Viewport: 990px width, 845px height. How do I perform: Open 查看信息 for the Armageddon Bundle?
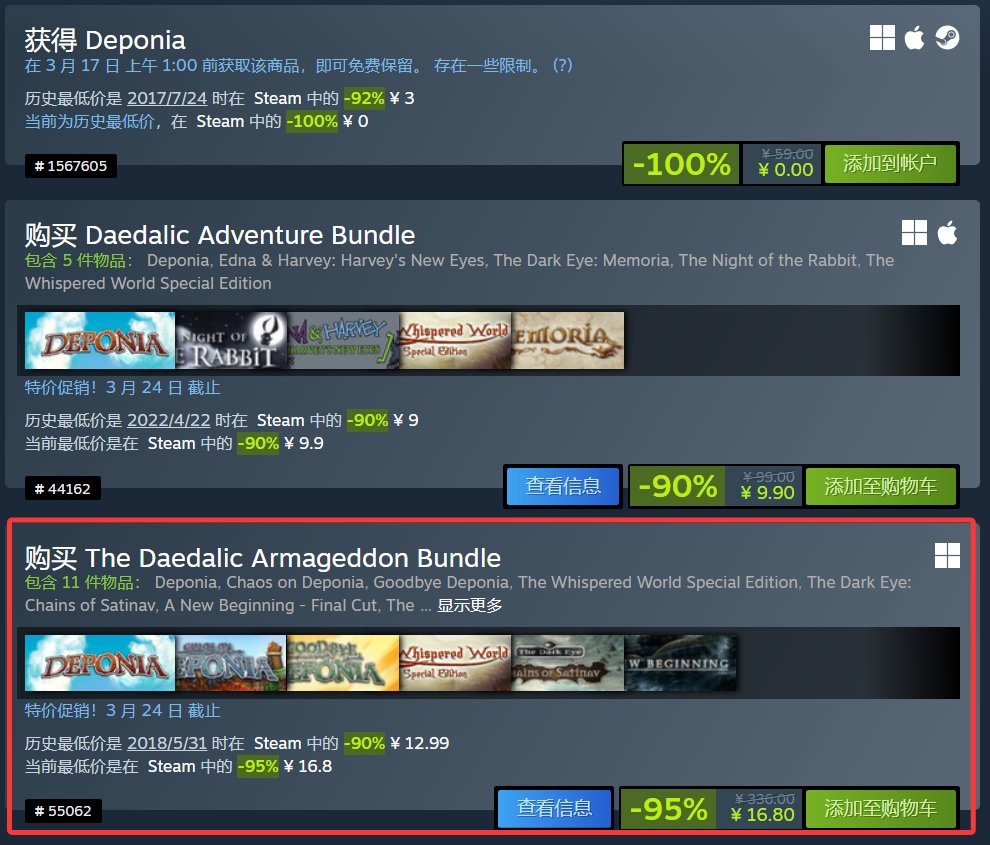point(554,808)
